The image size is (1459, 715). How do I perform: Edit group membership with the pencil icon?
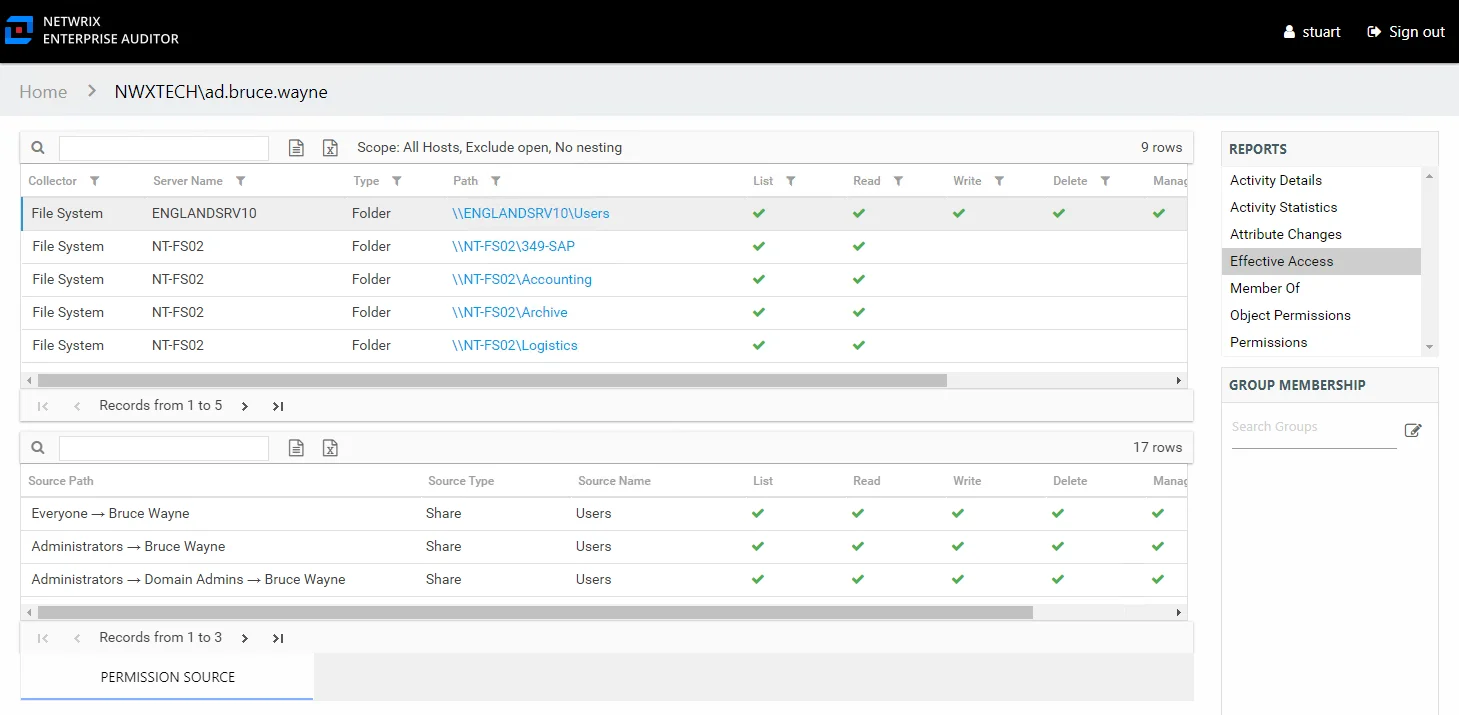click(x=1413, y=430)
